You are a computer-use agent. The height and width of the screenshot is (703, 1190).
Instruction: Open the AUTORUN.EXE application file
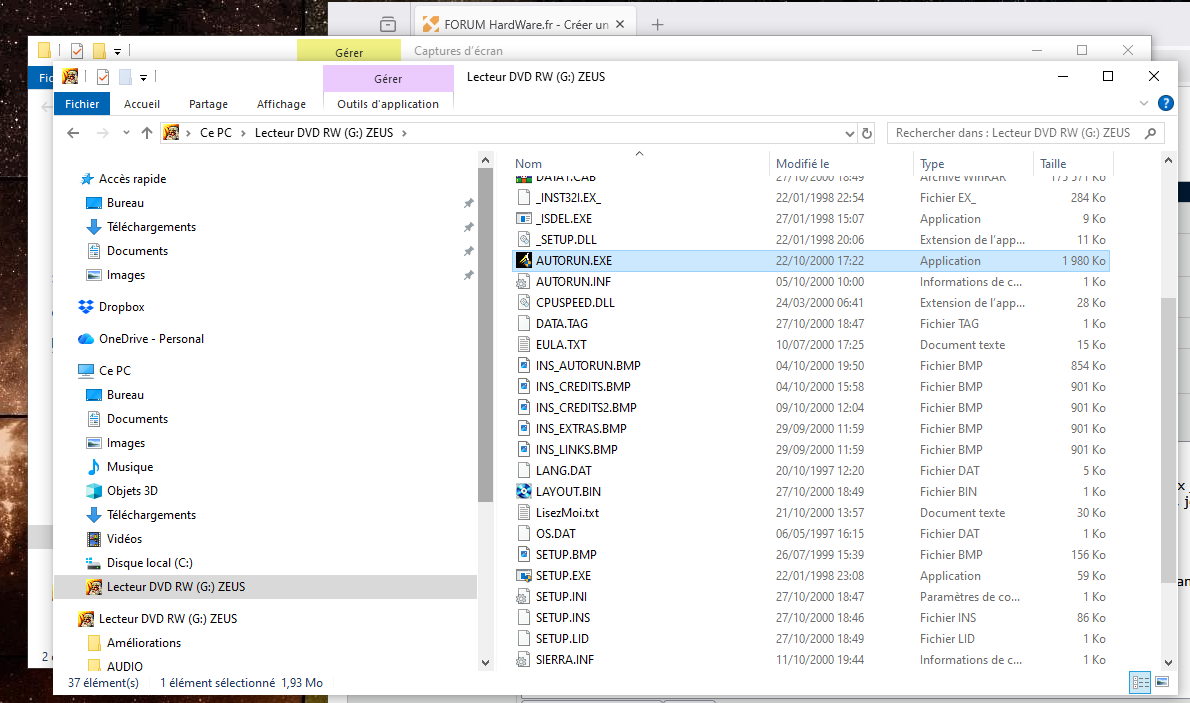[573, 261]
